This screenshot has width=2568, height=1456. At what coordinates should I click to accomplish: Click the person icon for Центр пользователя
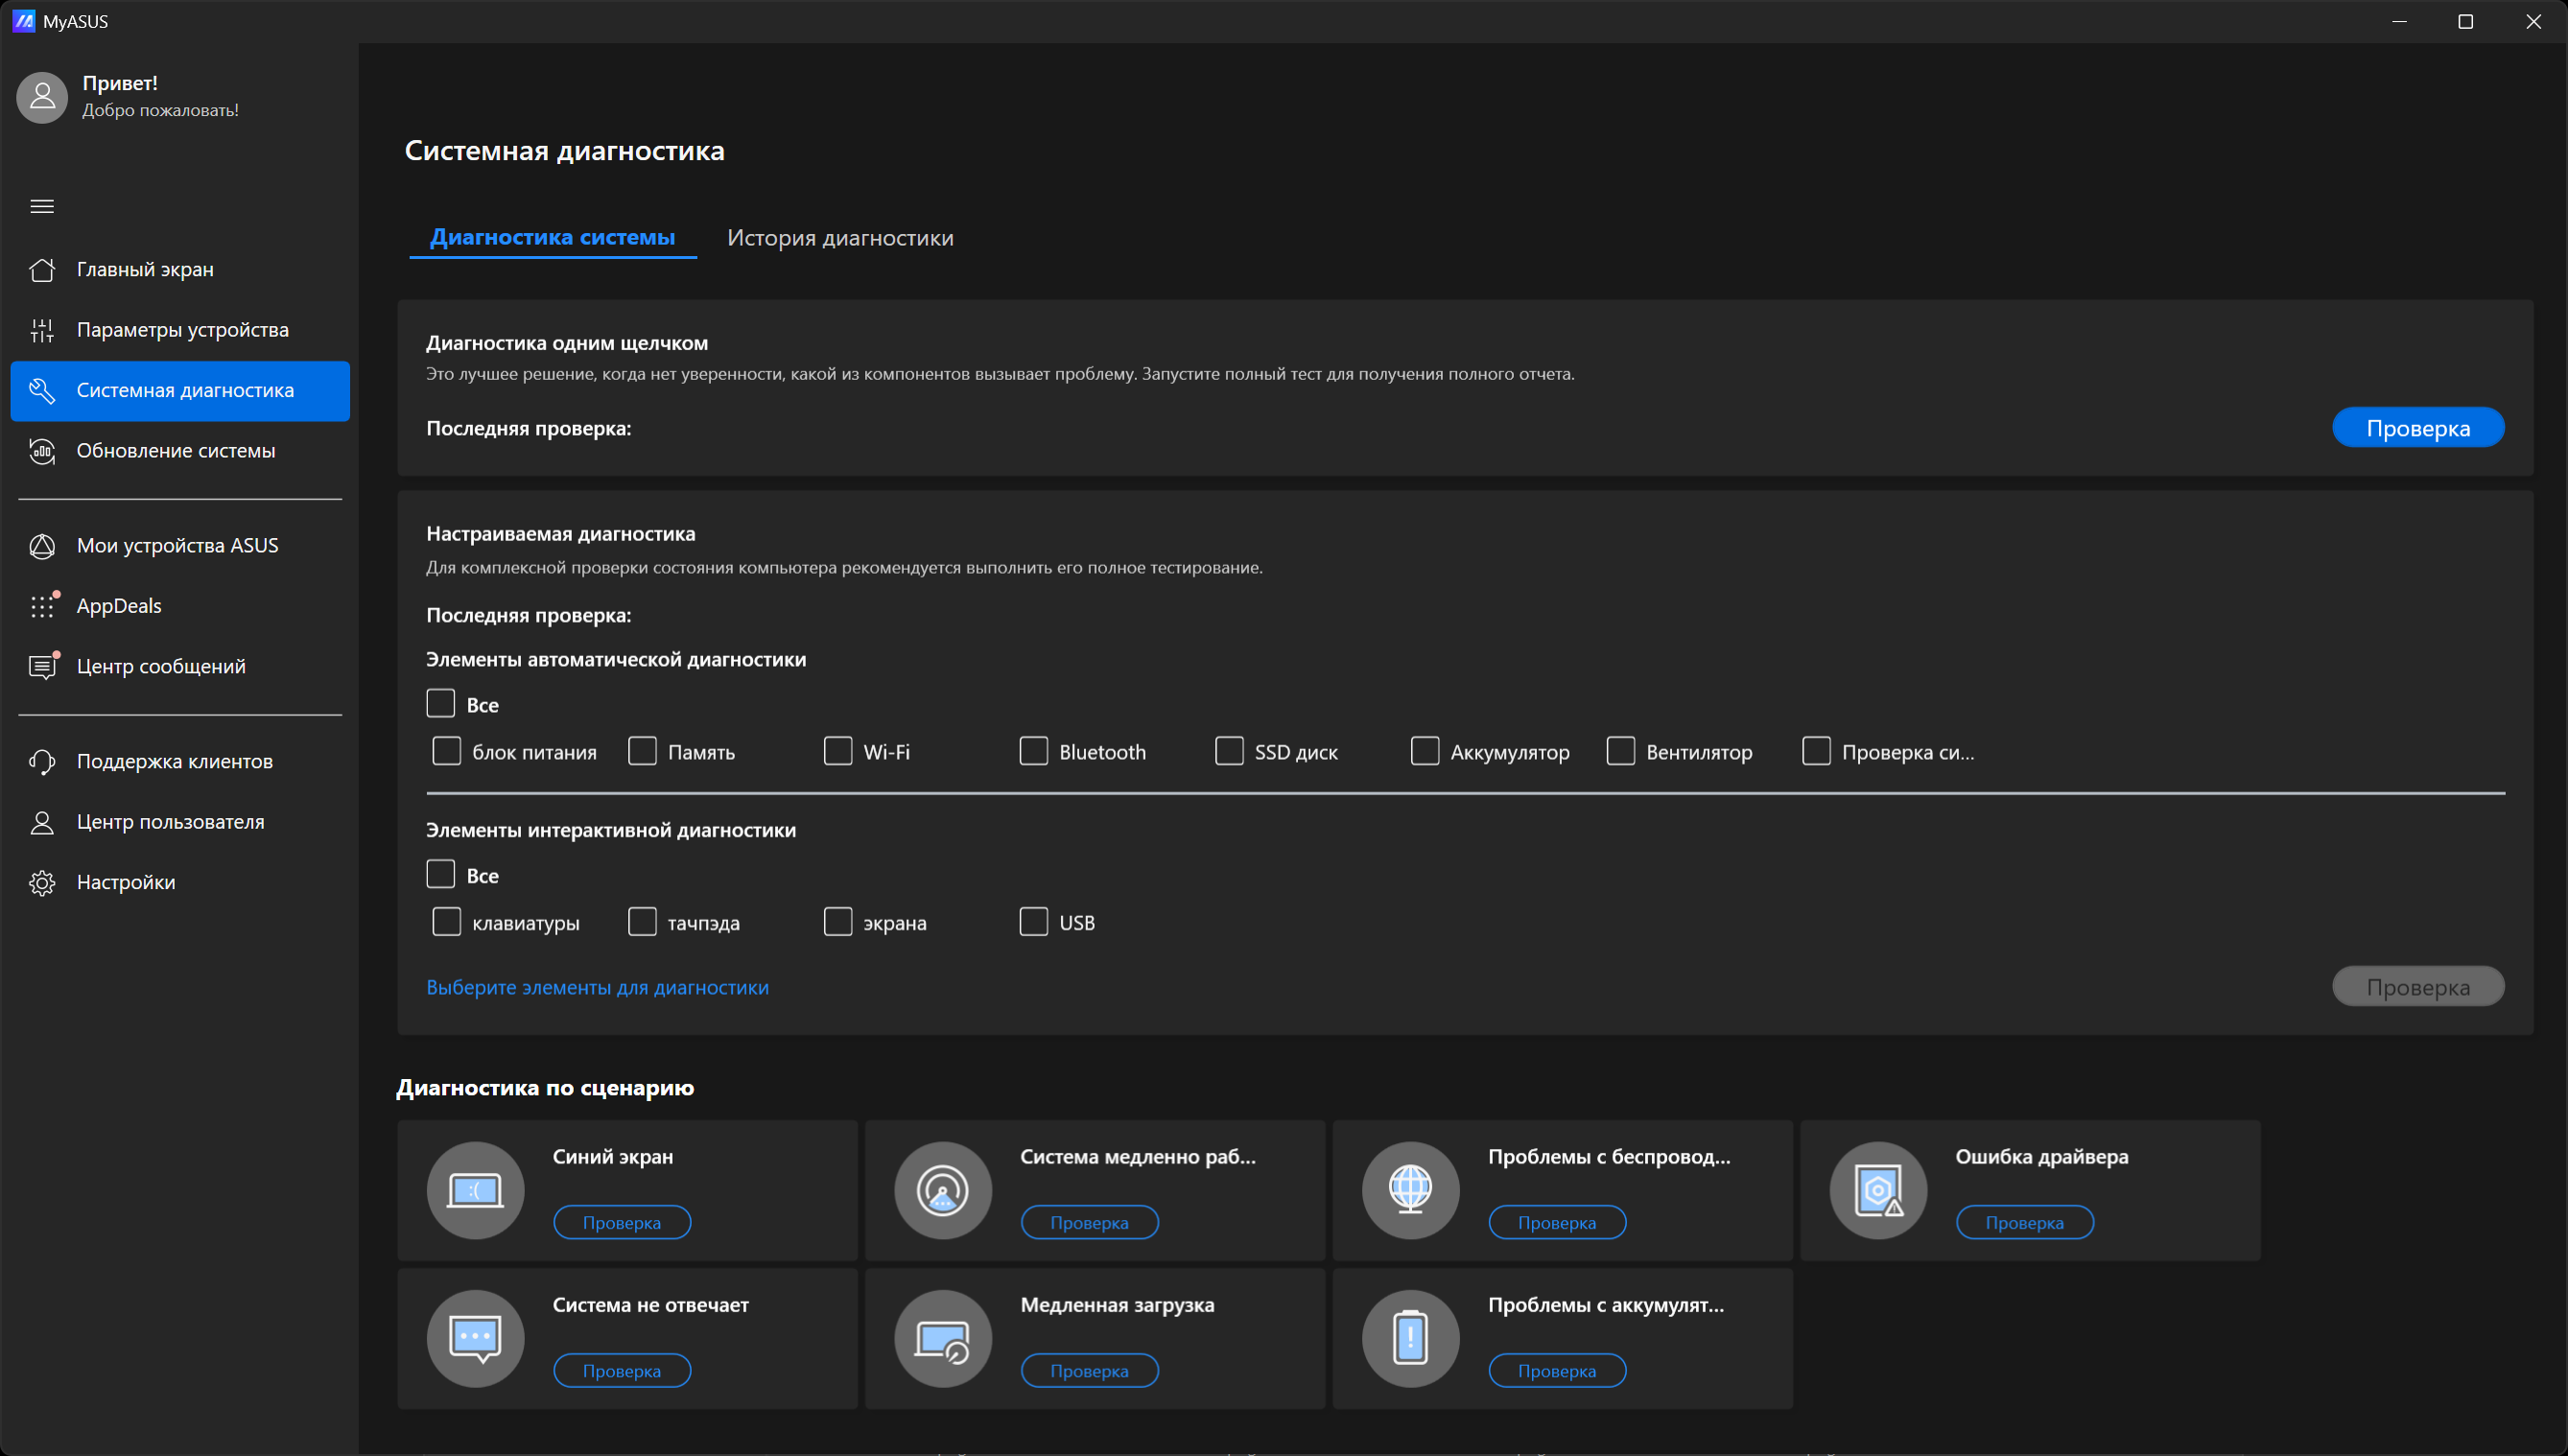(x=42, y=822)
